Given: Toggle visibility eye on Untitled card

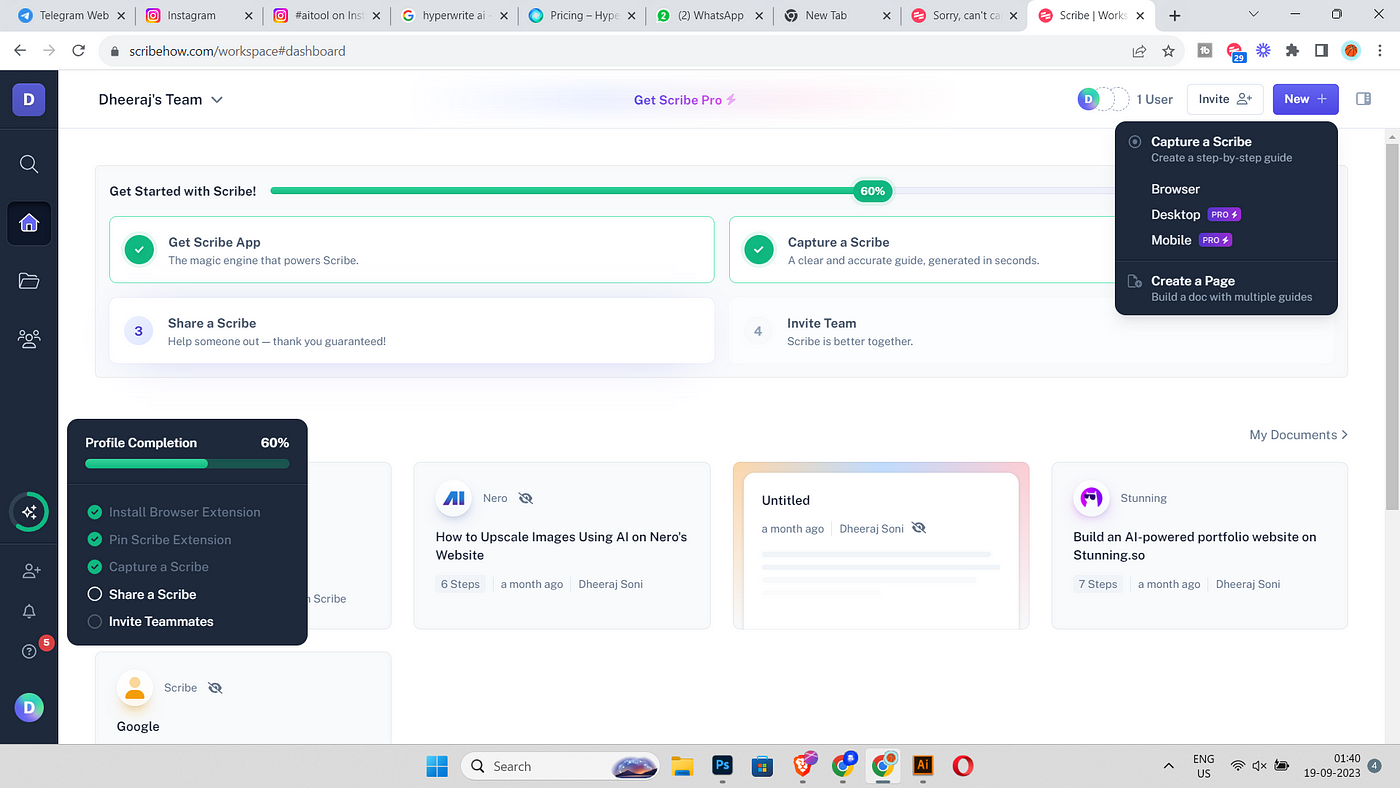Looking at the screenshot, I should pyautogui.click(x=919, y=528).
